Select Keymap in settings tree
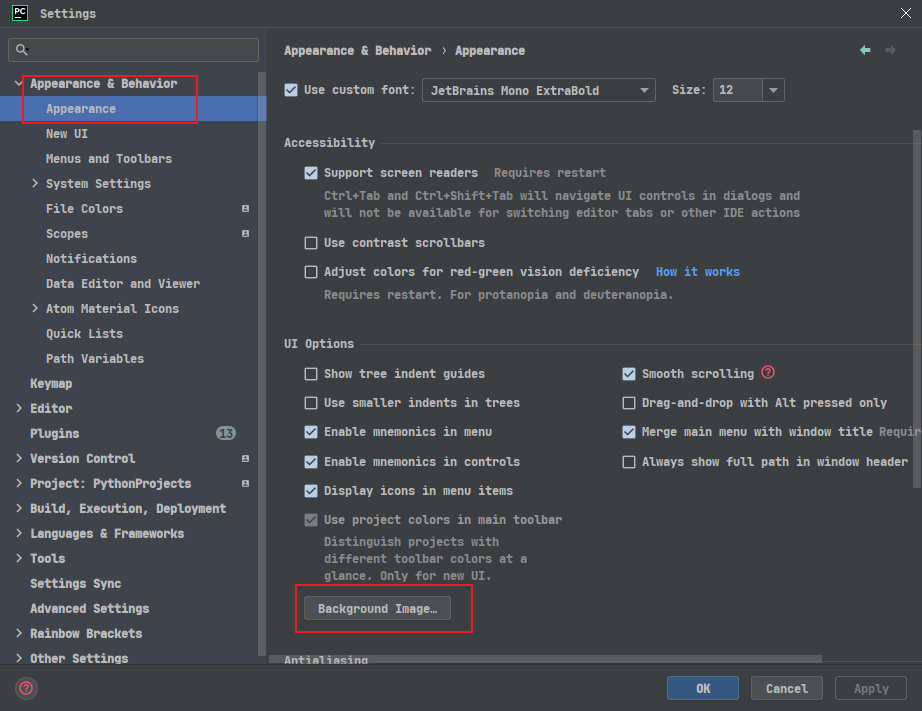Screen dimensions: 922x711 pos(51,383)
